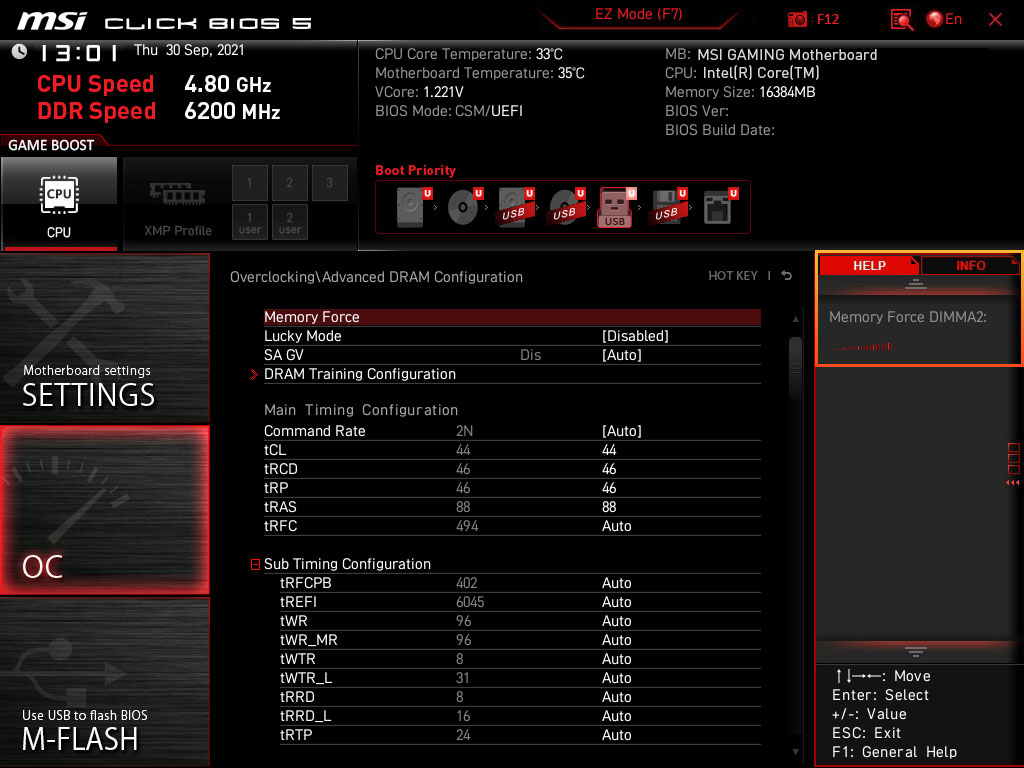Edit the tWTR_L Auto value

(x=616, y=678)
